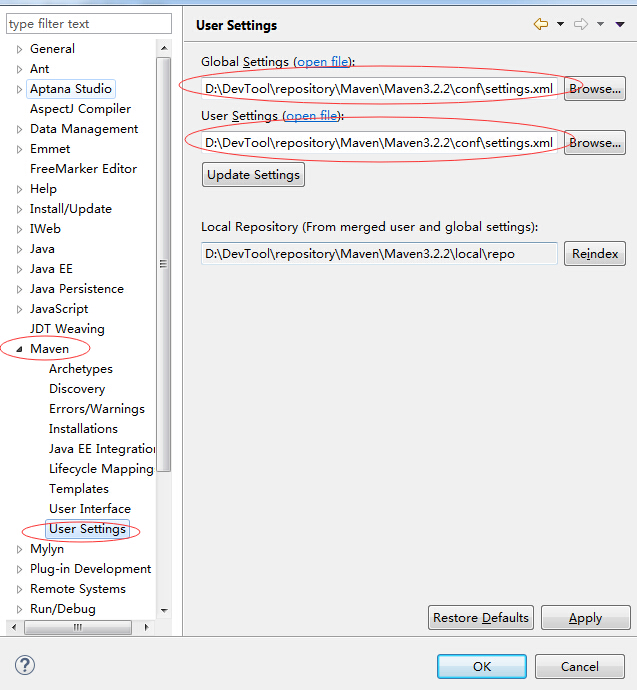Click the forward navigation arrow icon

pyautogui.click(x=581, y=24)
